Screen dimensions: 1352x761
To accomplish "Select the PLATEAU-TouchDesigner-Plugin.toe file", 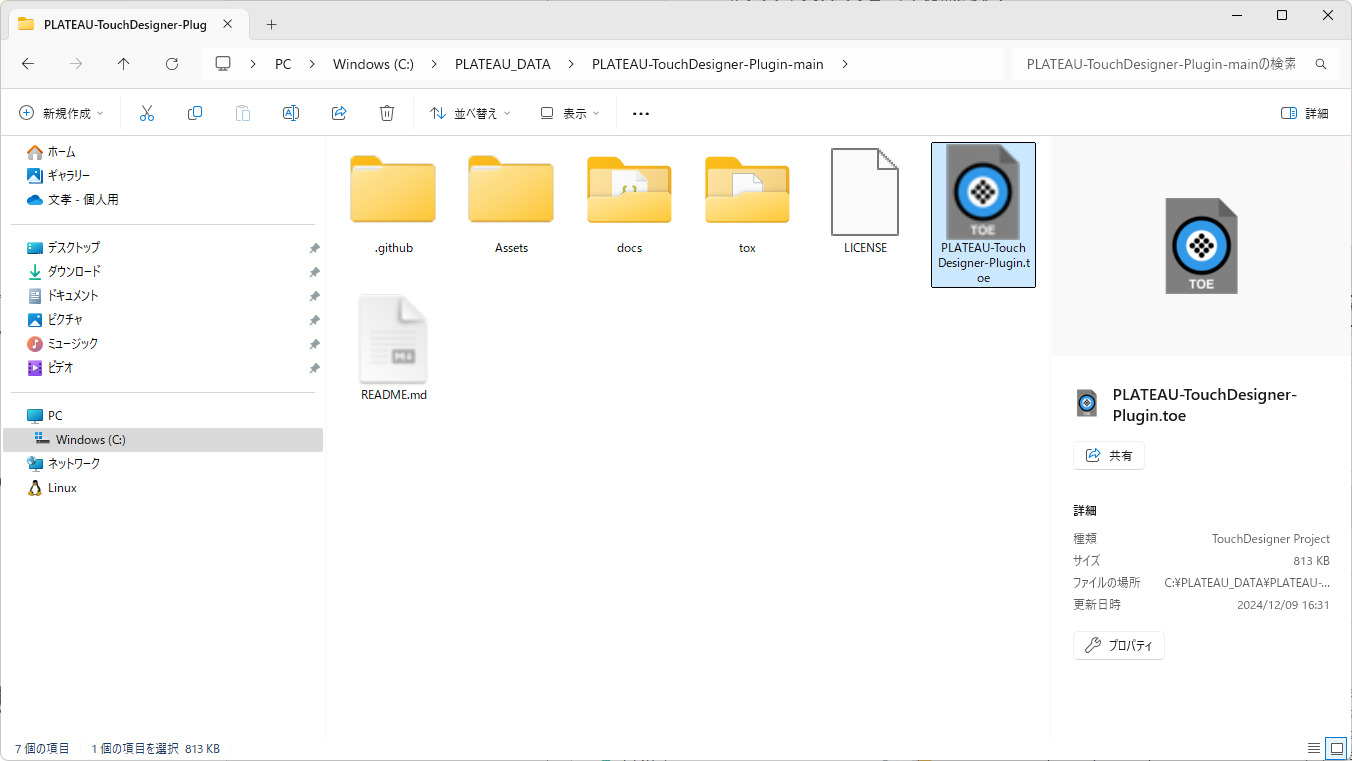I will click(983, 215).
